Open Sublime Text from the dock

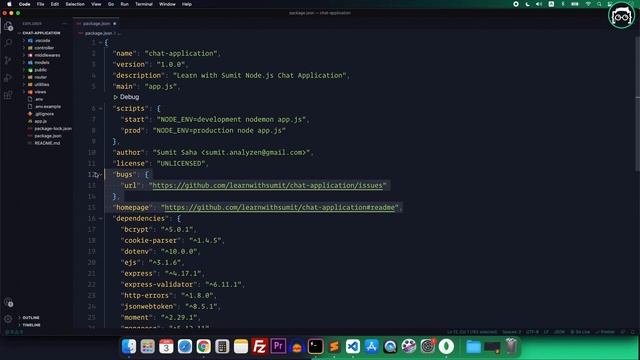click(334, 347)
